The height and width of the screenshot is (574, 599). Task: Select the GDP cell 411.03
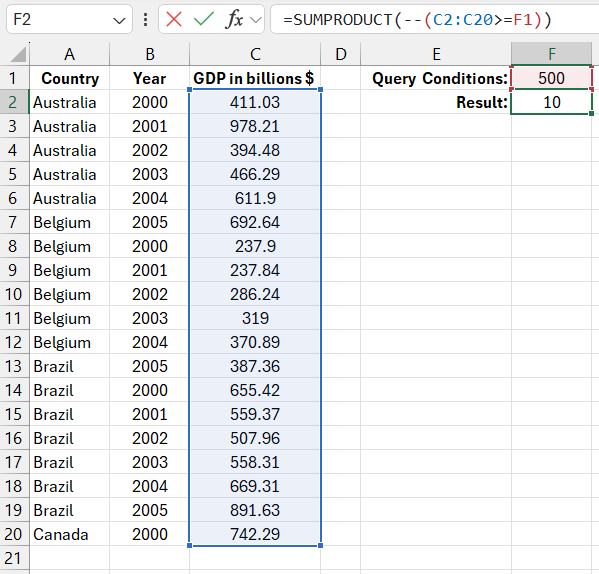click(255, 102)
